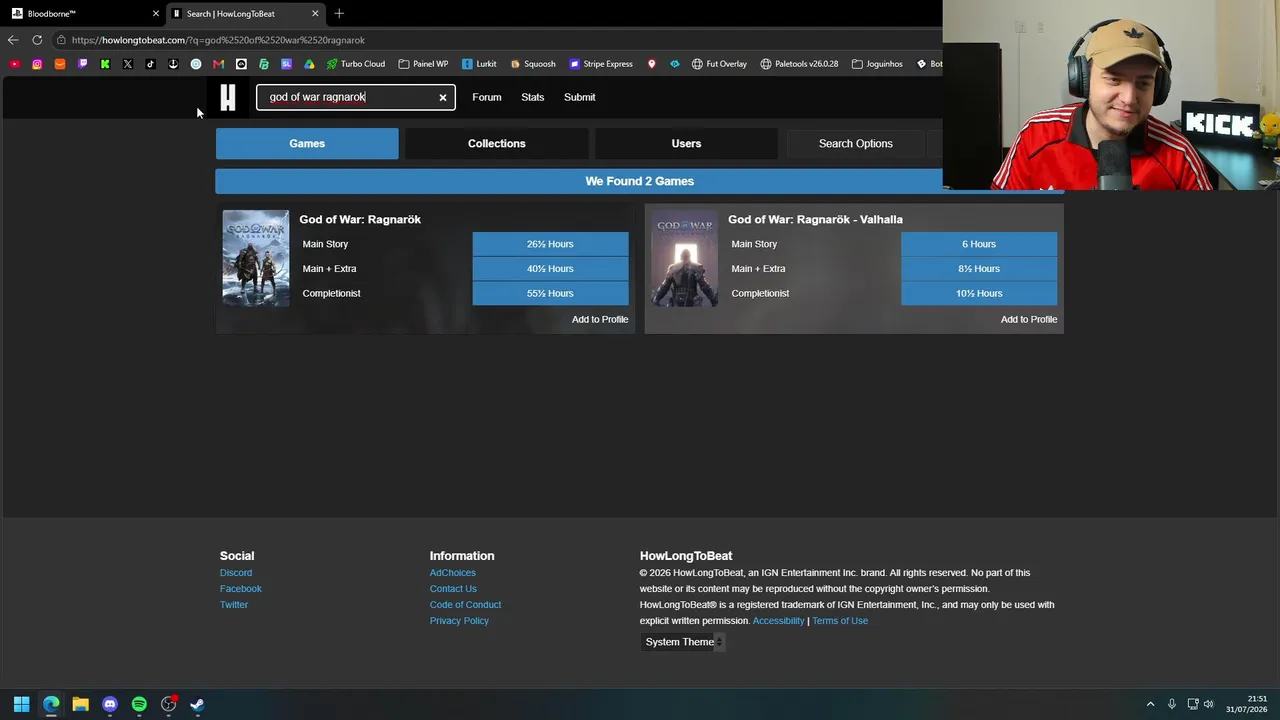Select the Search | HowLongToBeat browser tab
The image size is (1280, 720).
point(245,14)
